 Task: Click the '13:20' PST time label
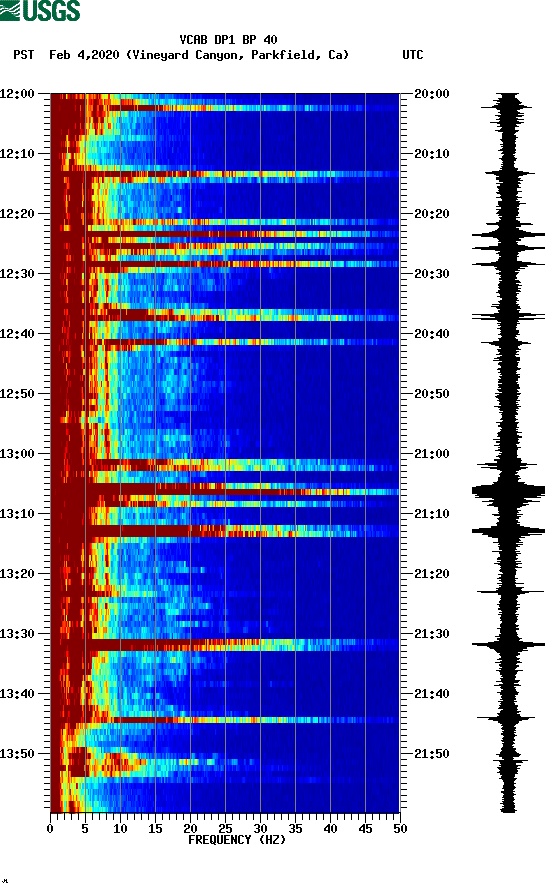coord(18,573)
